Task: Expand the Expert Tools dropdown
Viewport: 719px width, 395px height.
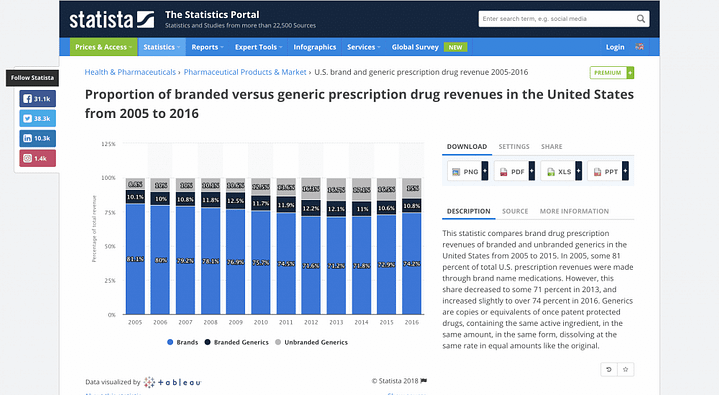Action: pyautogui.click(x=259, y=47)
